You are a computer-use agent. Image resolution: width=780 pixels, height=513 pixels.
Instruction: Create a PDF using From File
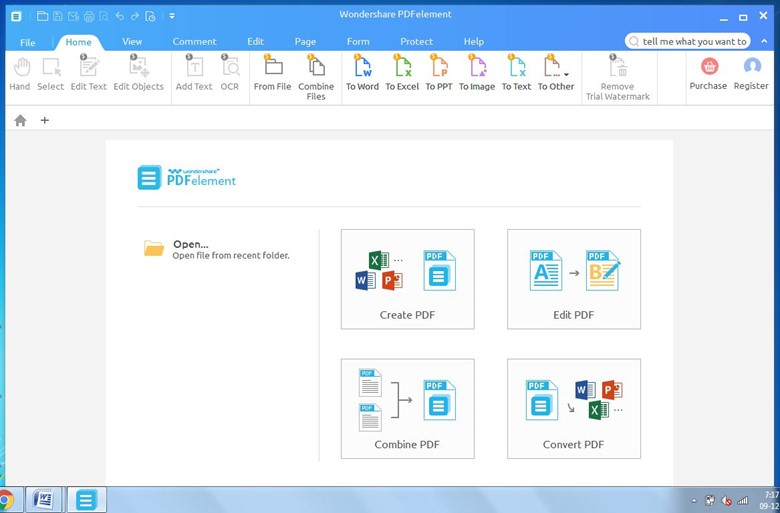[x=272, y=72]
